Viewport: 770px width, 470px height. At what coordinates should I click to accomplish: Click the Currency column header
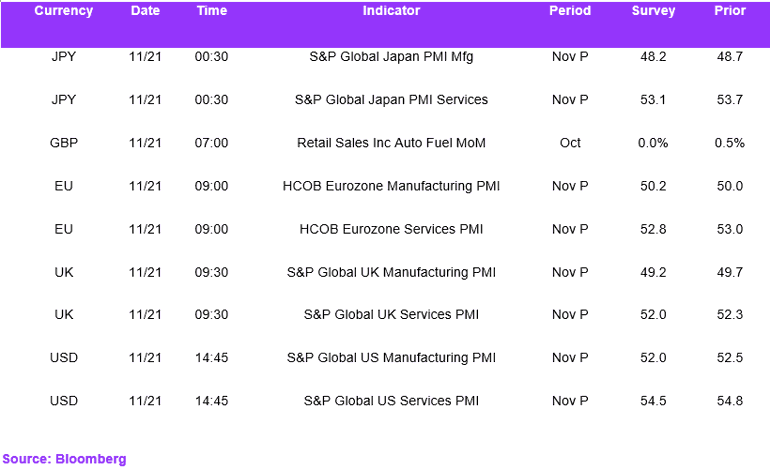63,11
